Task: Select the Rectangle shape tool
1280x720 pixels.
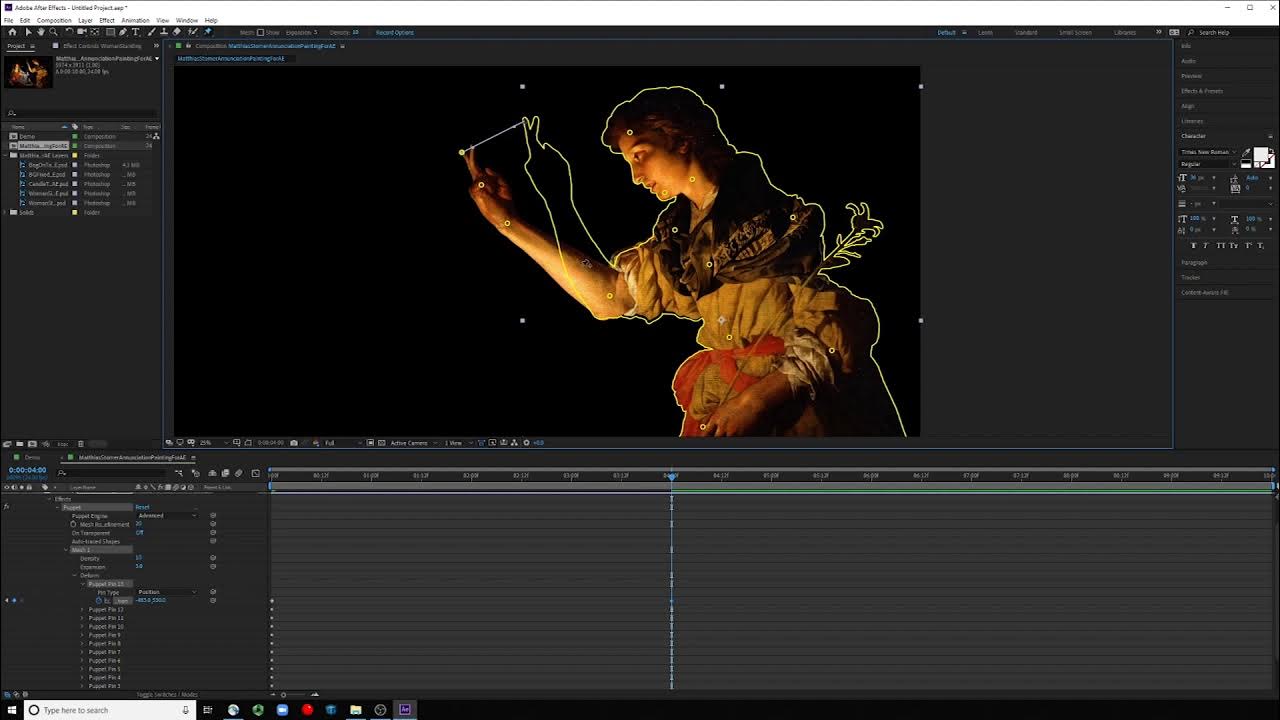Action: (110, 32)
